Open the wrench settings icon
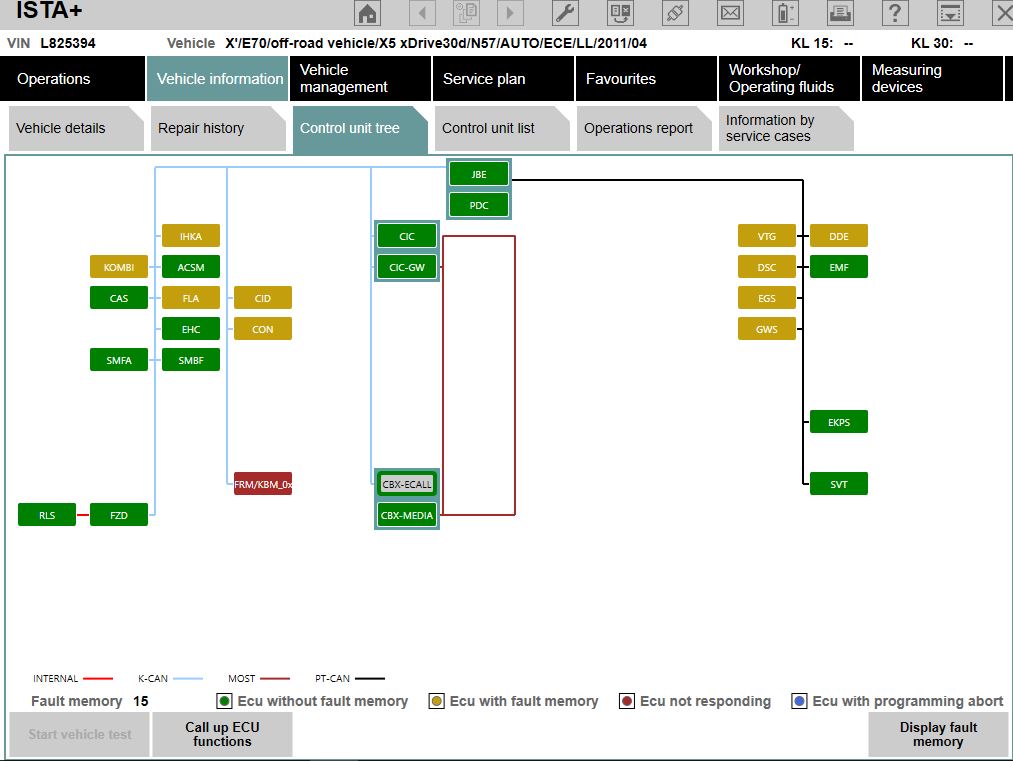This screenshot has height=761, width=1013. tap(565, 14)
